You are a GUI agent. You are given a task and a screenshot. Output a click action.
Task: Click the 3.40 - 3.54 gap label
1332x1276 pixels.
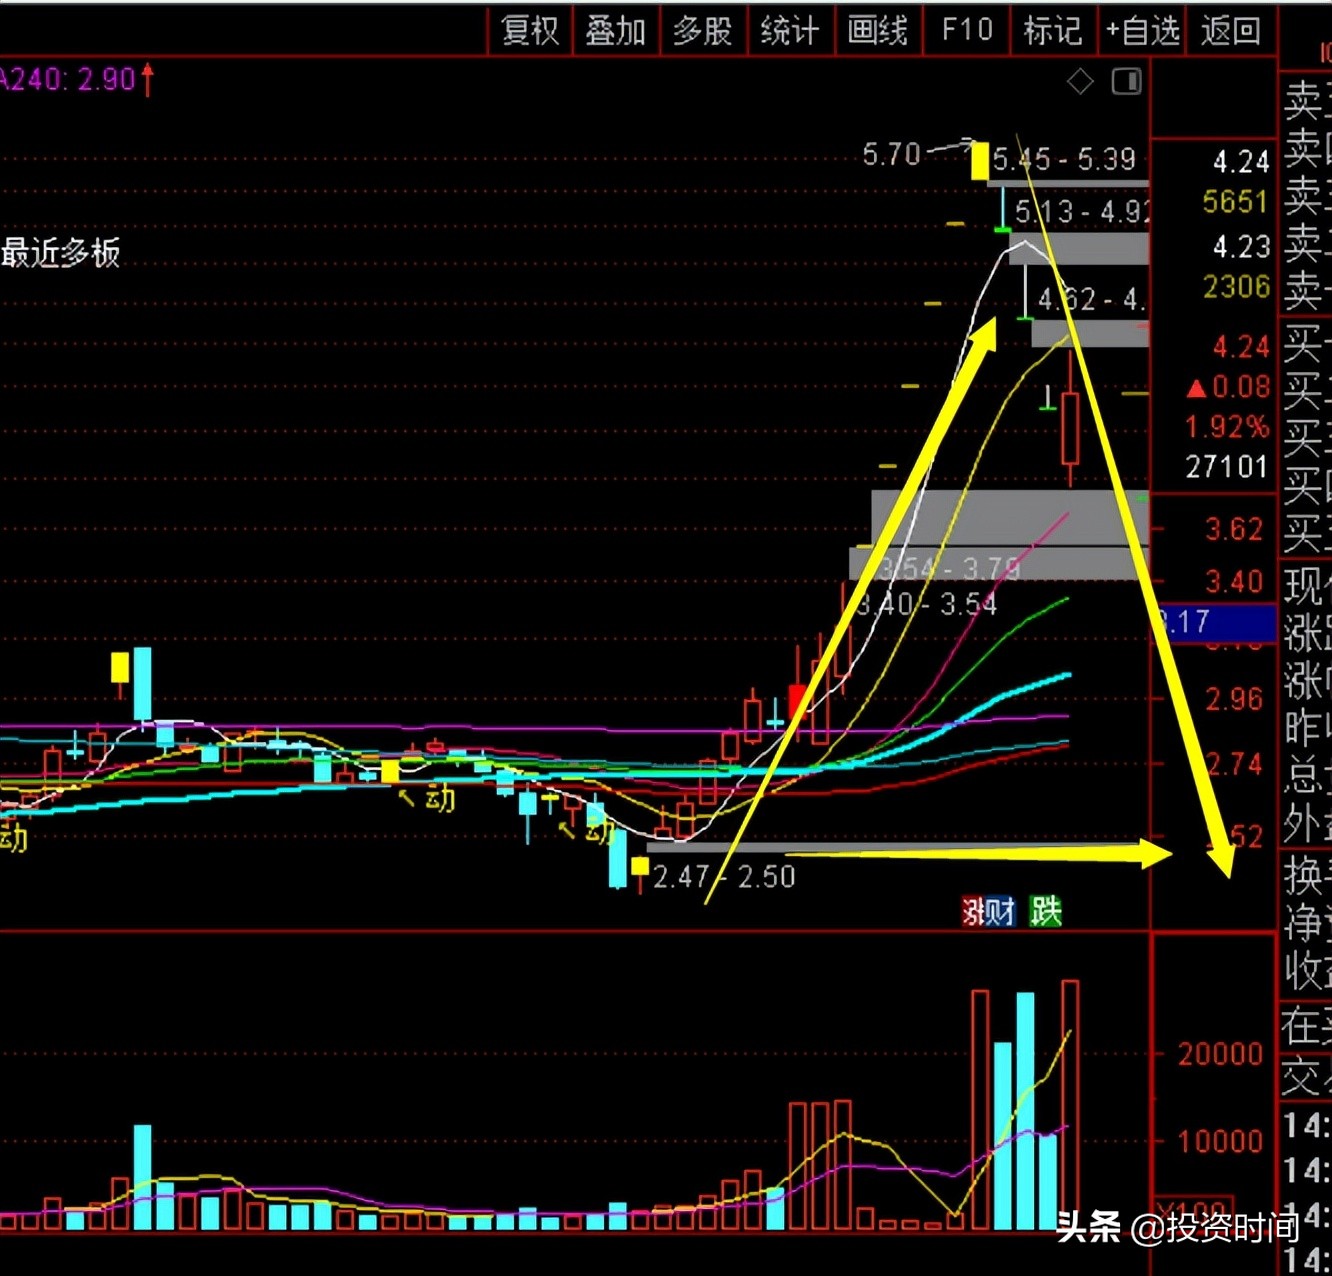[x=927, y=604]
